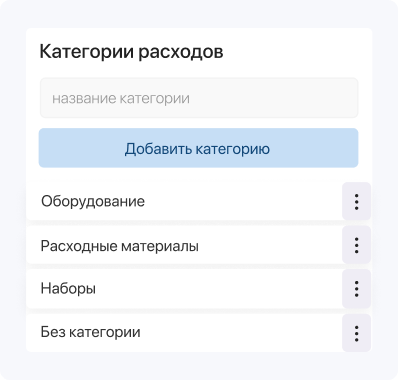Click the Категории расходов heading
The image size is (398, 380).
[131, 52]
